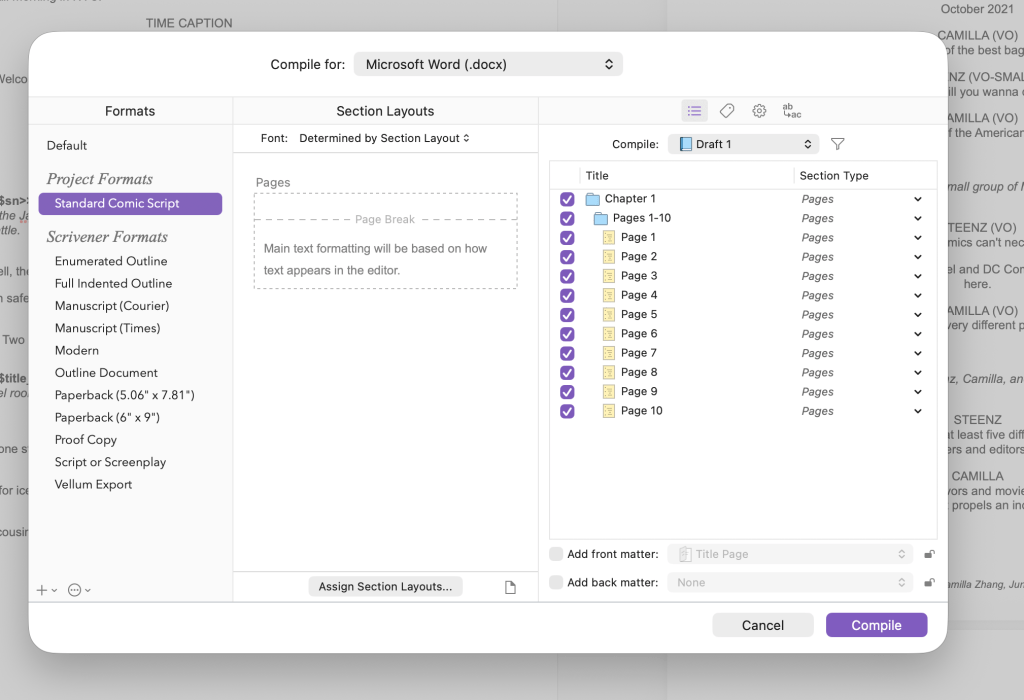Screen dimensions: 1024x700
Task: Open the Compile for file format dropdown
Action: pos(488,64)
